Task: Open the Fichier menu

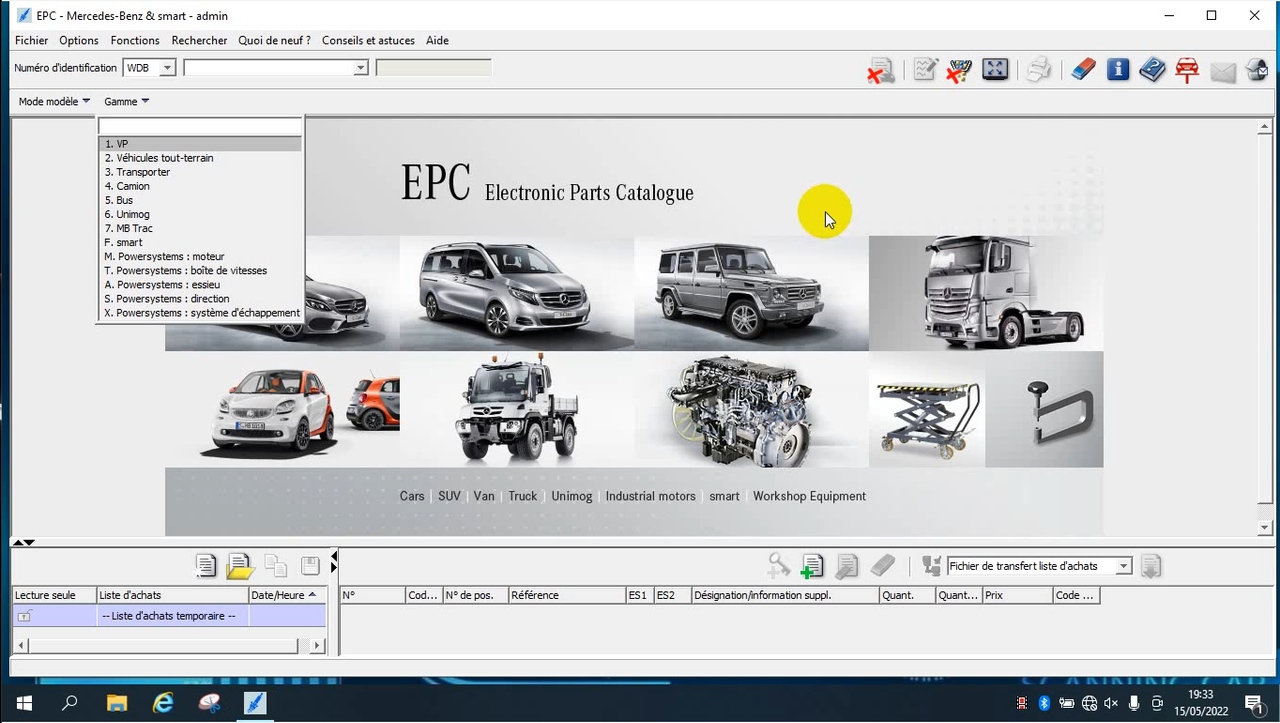Action: (x=32, y=40)
